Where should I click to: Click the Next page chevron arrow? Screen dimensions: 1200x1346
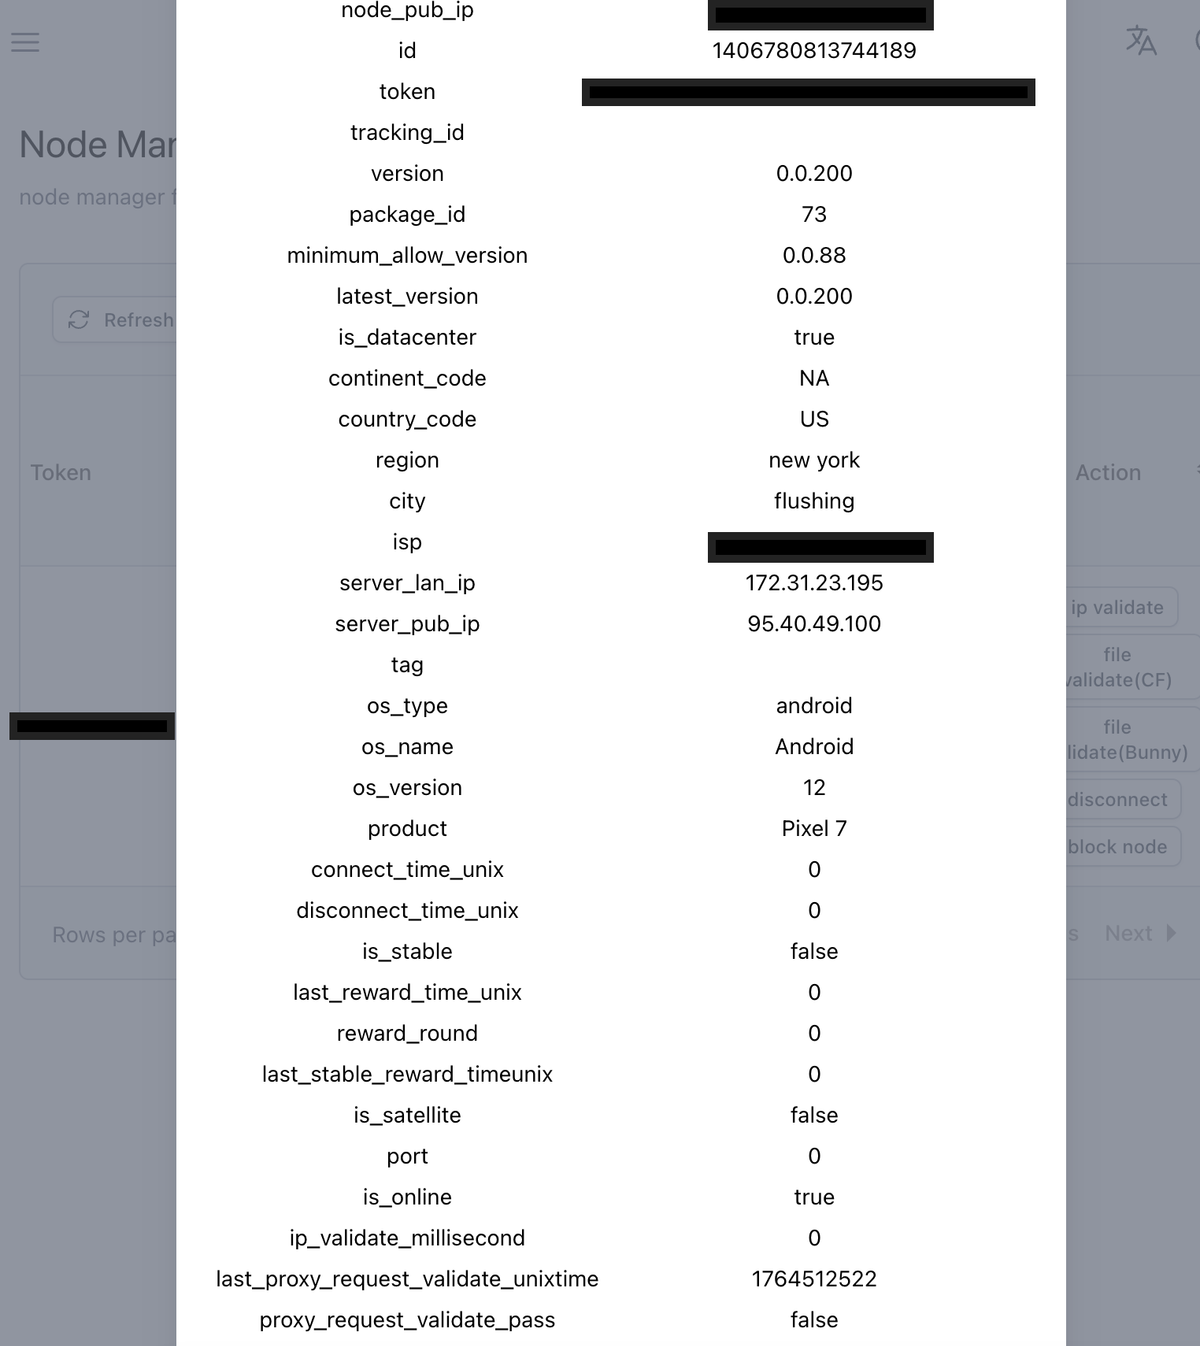[1172, 933]
